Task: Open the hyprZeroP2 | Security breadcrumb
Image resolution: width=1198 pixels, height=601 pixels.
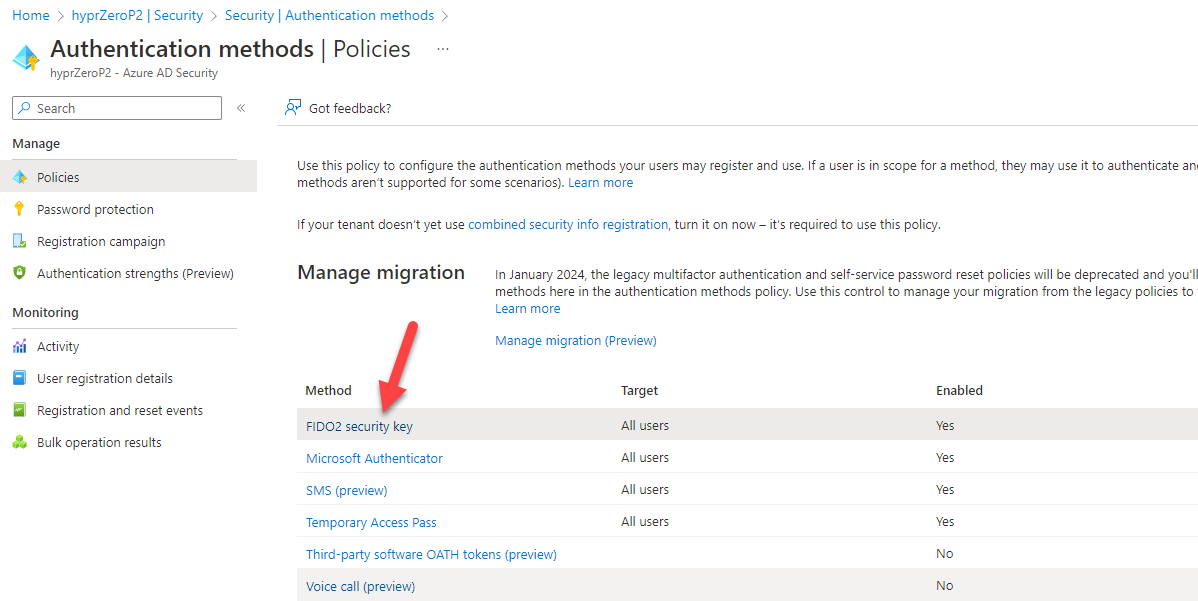Action: coord(137,15)
